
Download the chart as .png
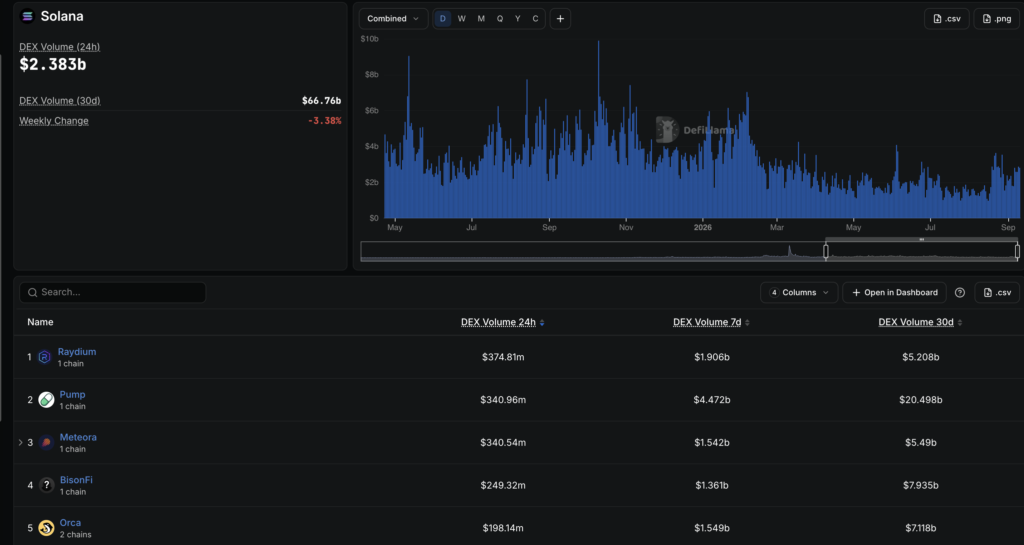(x=997, y=19)
